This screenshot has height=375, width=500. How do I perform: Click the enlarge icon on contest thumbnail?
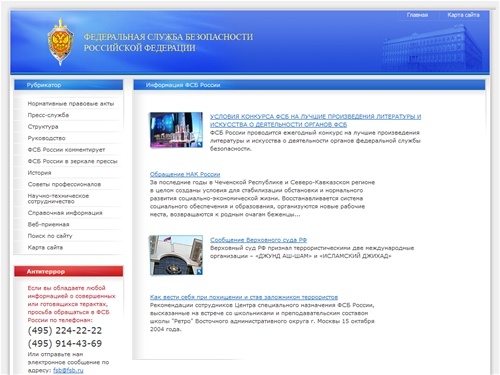pyautogui.click(x=199, y=144)
